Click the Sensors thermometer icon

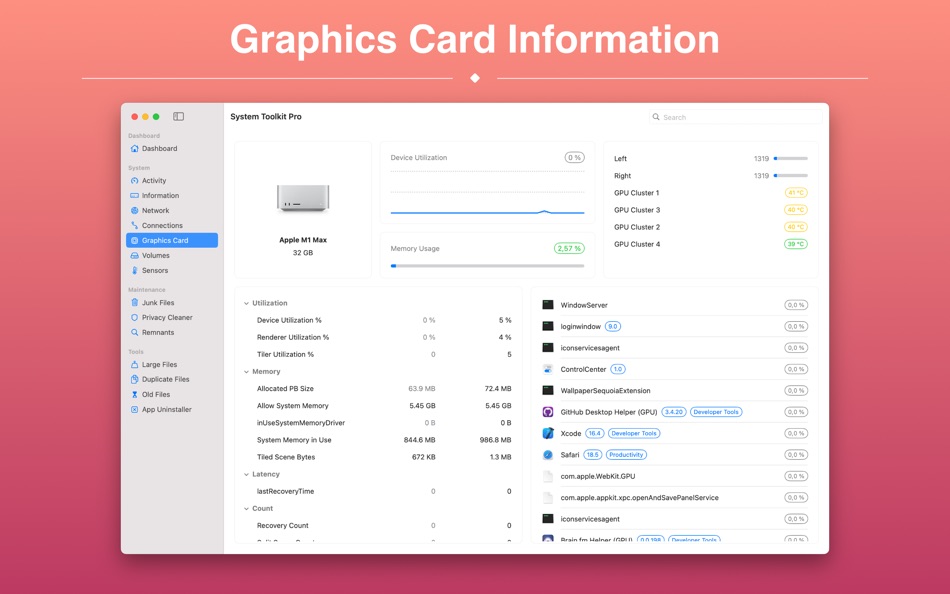click(x=135, y=270)
